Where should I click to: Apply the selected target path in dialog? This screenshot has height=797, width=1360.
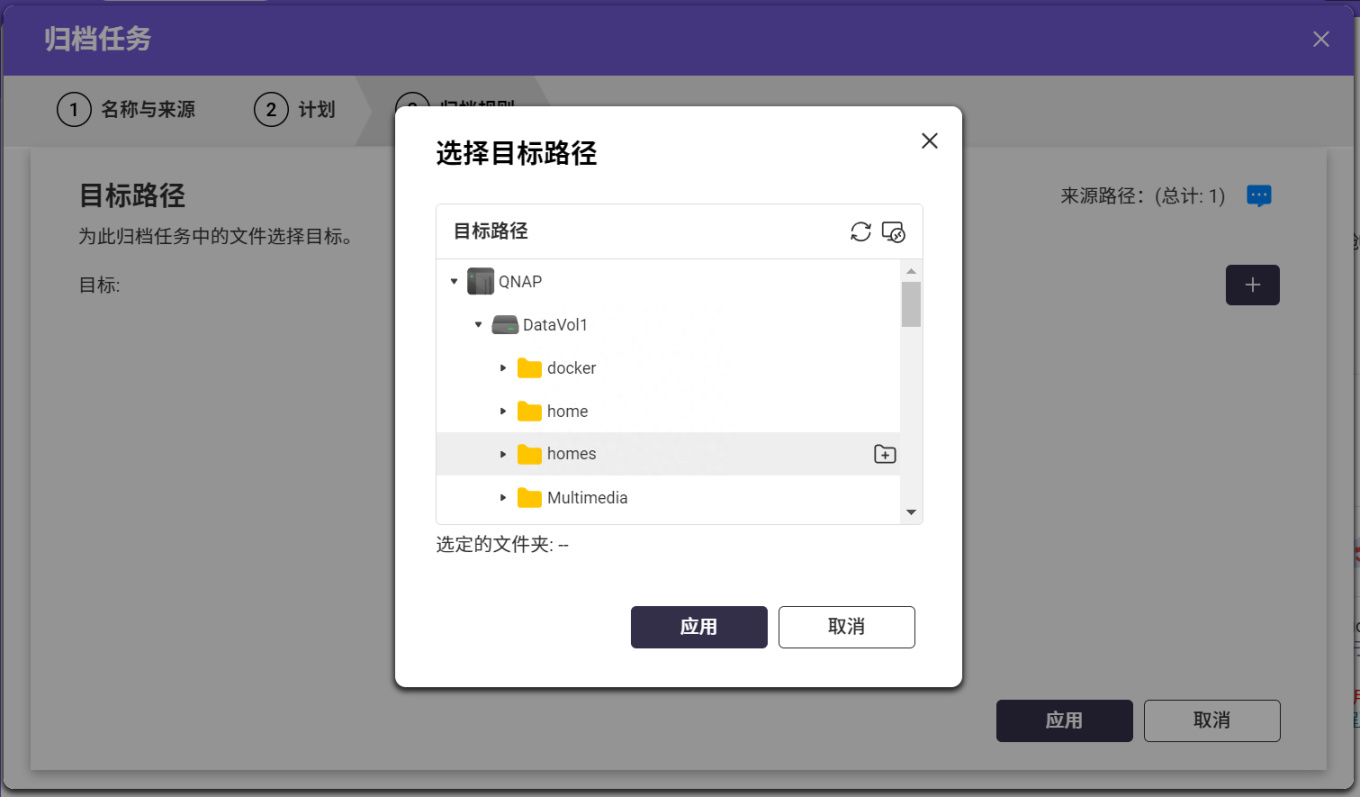click(x=699, y=627)
